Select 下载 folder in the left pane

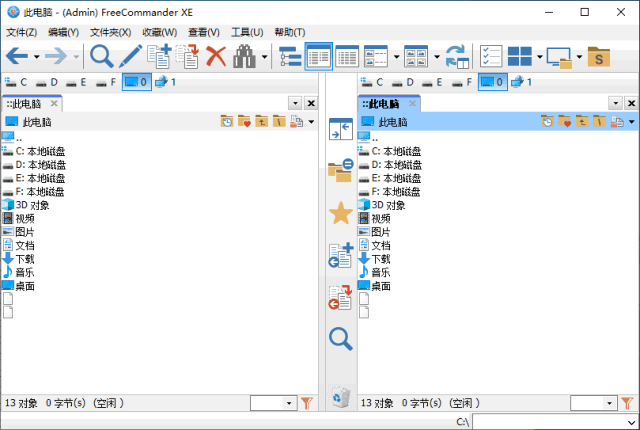pyautogui.click(x=24, y=258)
